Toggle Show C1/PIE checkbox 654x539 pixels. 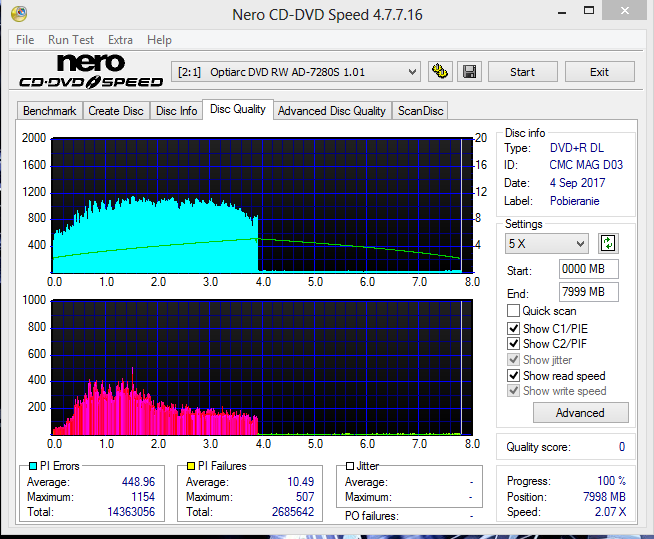pyautogui.click(x=513, y=328)
